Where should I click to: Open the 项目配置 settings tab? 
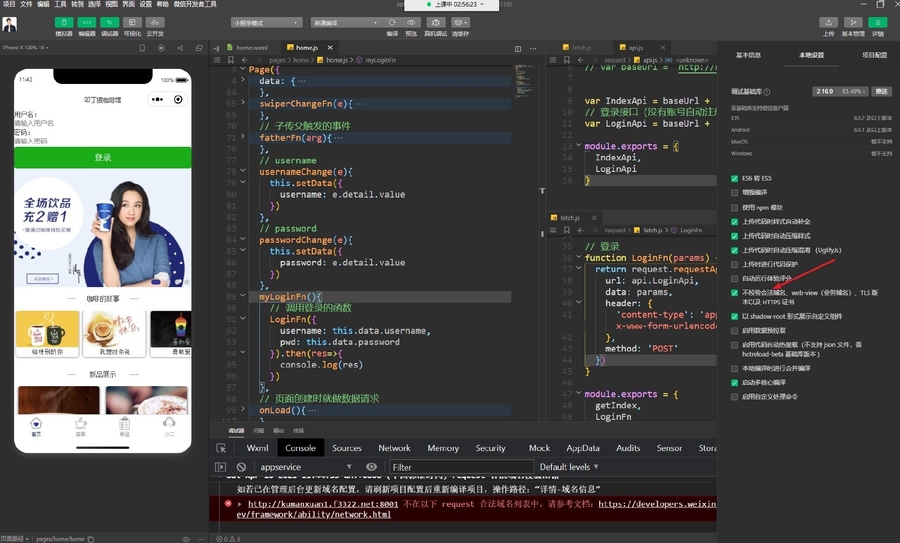(874, 55)
